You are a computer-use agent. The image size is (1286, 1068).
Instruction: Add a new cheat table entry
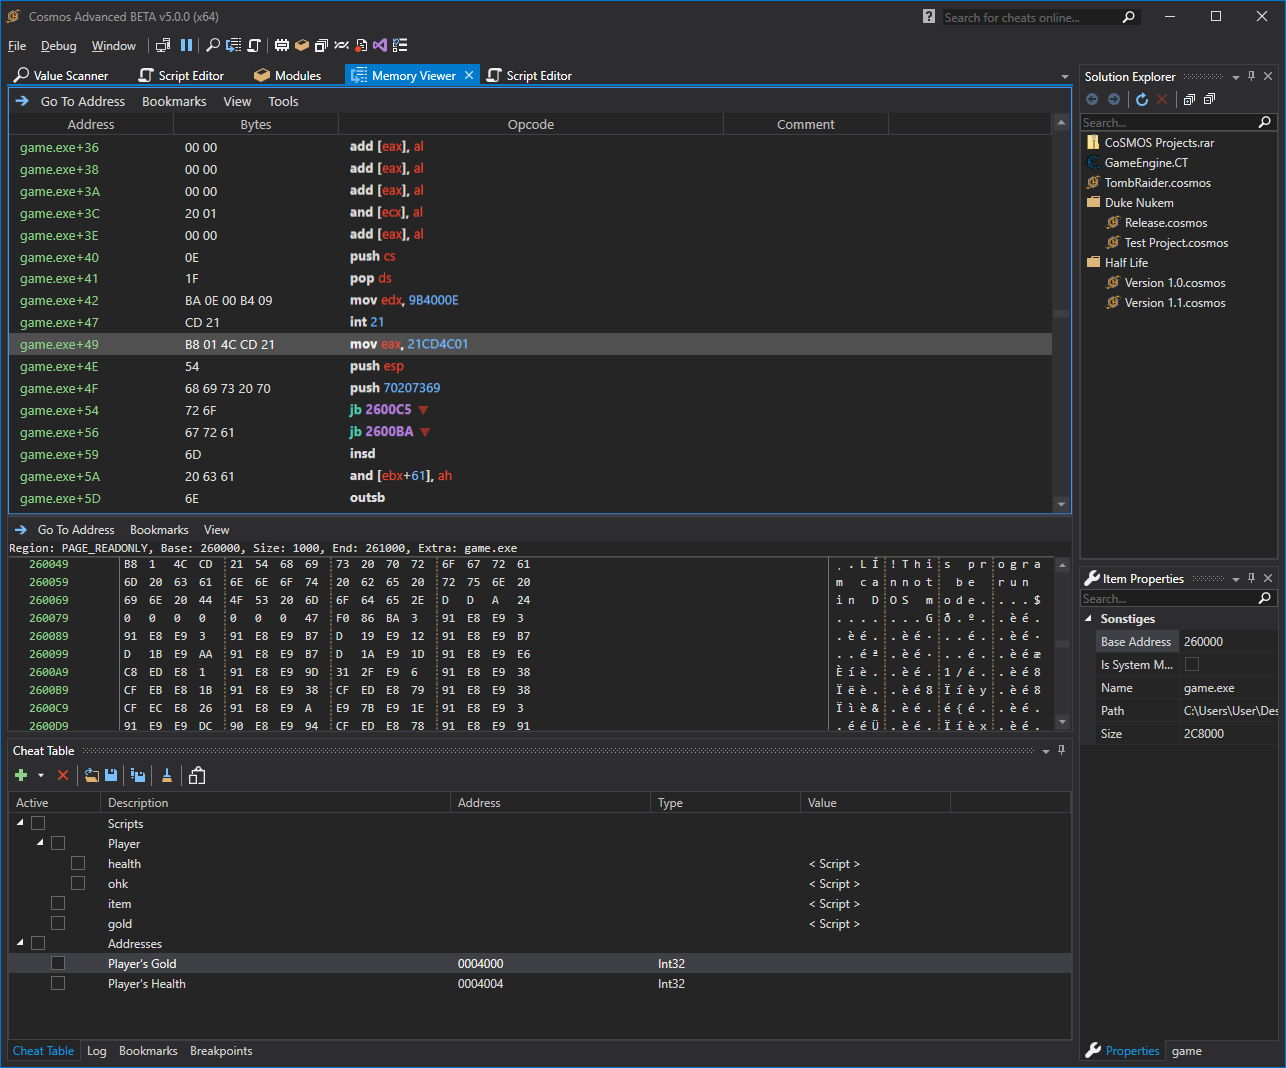click(21, 775)
